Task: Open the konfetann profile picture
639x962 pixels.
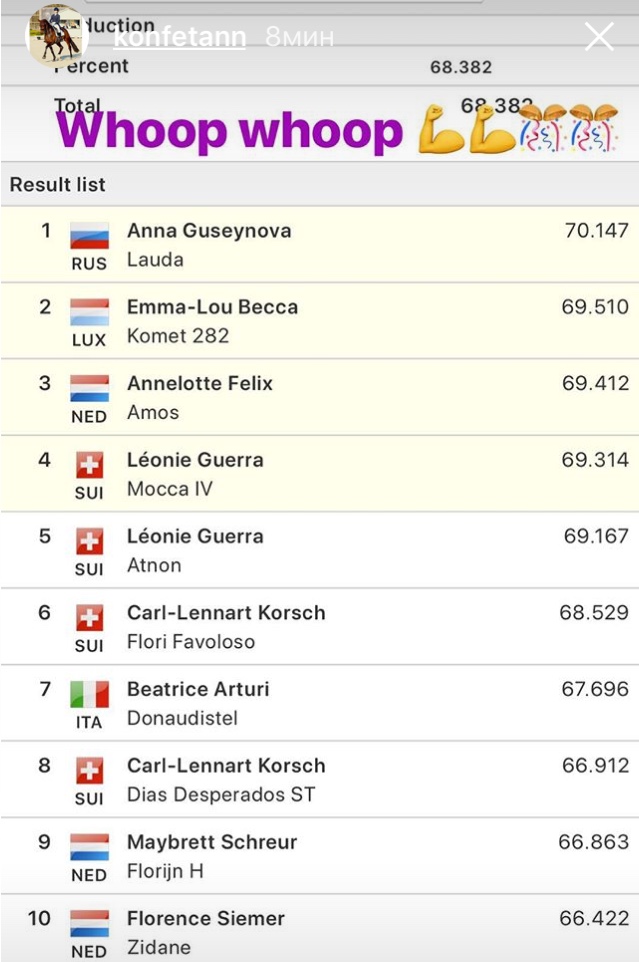Action: (56, 35)
